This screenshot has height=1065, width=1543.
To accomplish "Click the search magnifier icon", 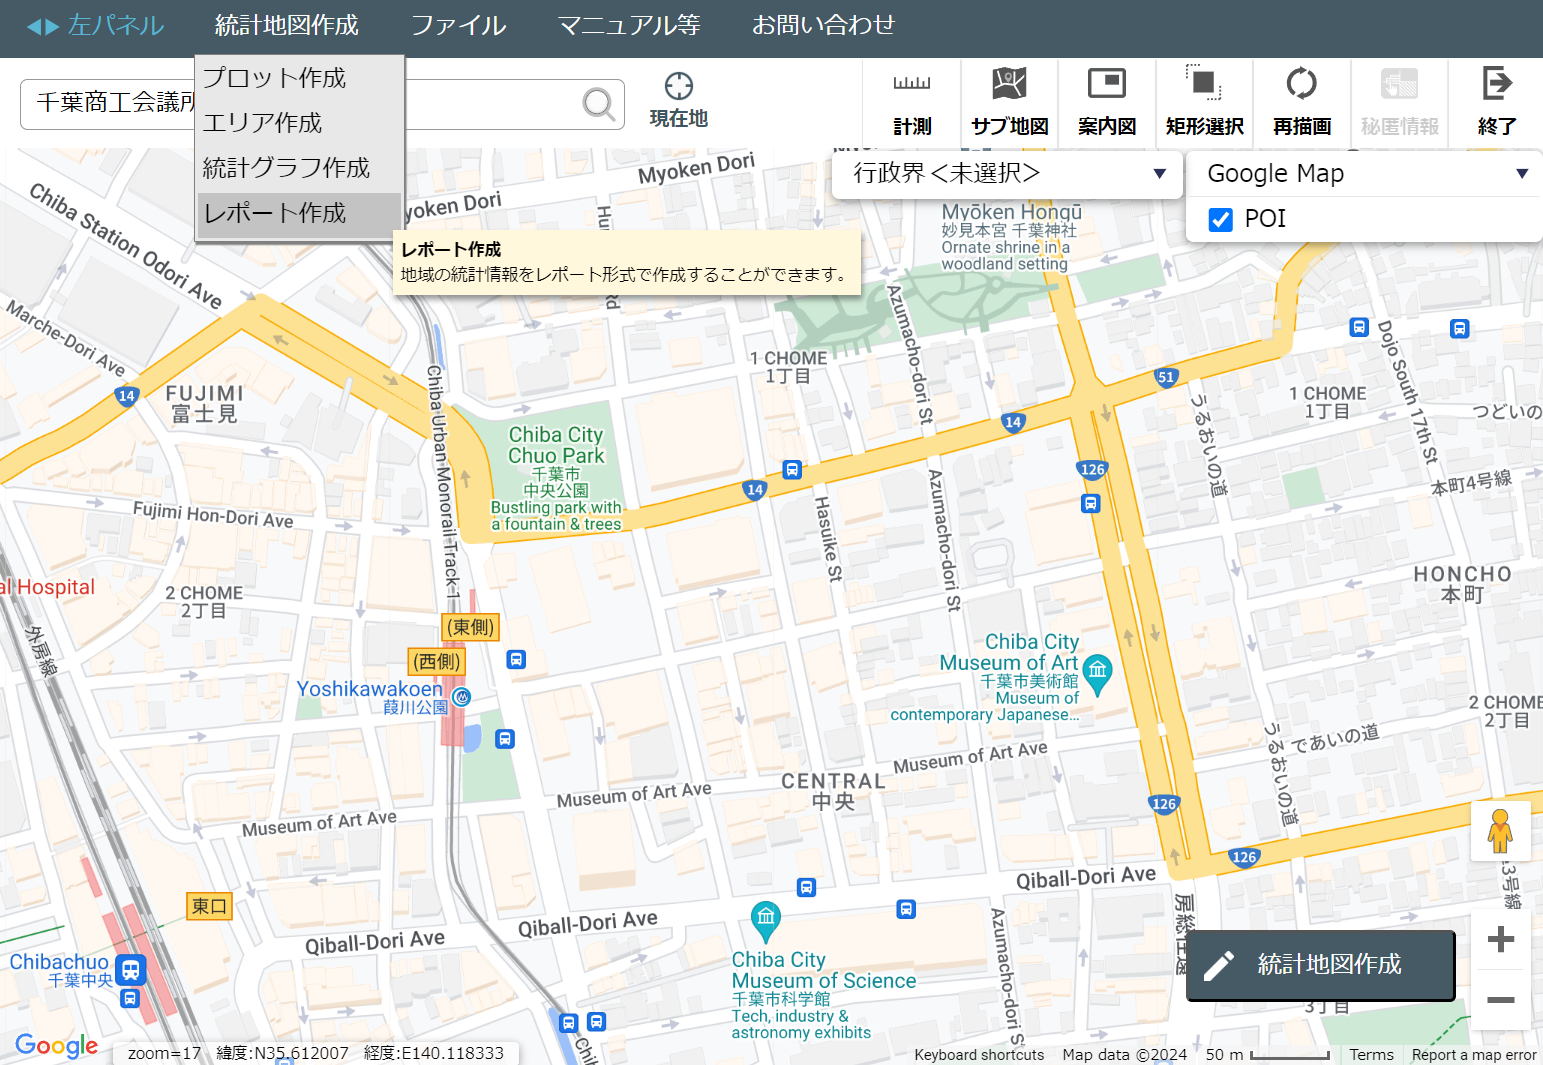I will pos(598,103).
